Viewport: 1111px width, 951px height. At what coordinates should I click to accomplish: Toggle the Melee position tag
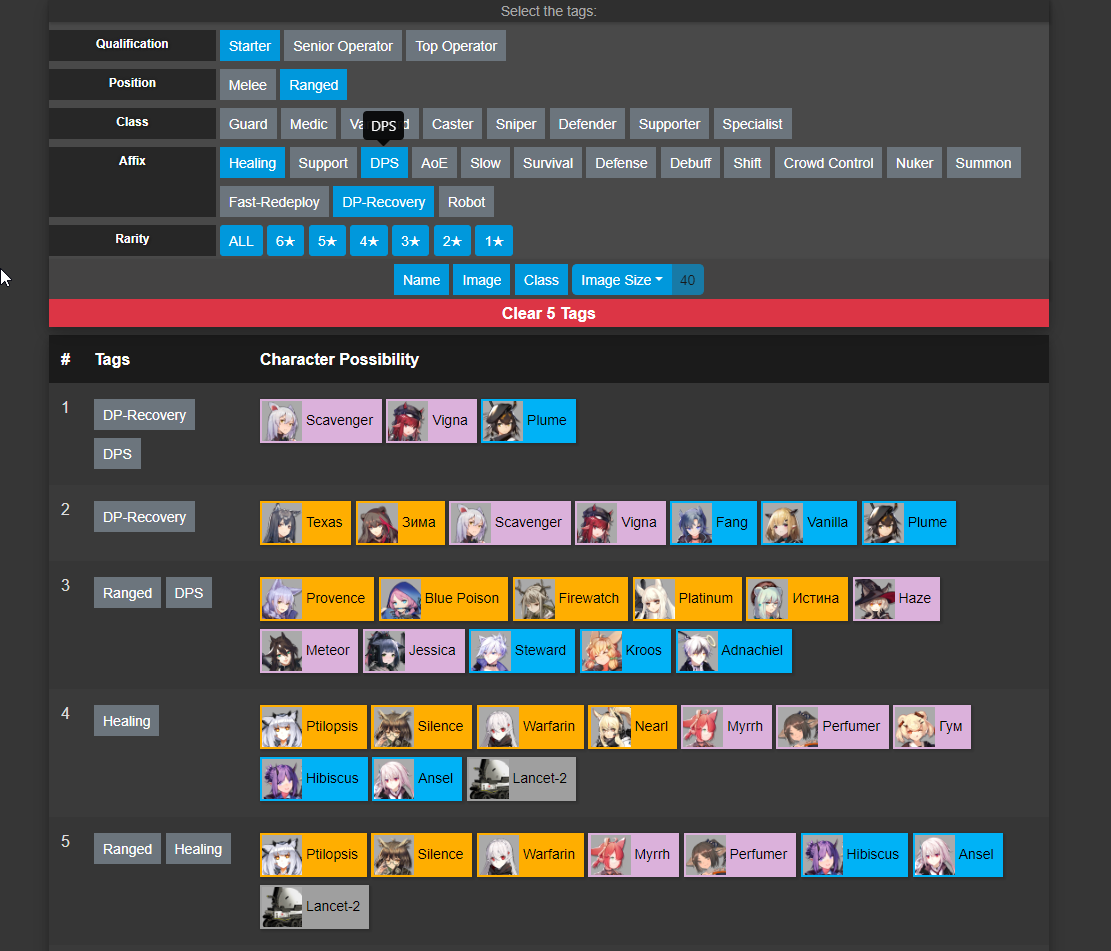(247, 85)
